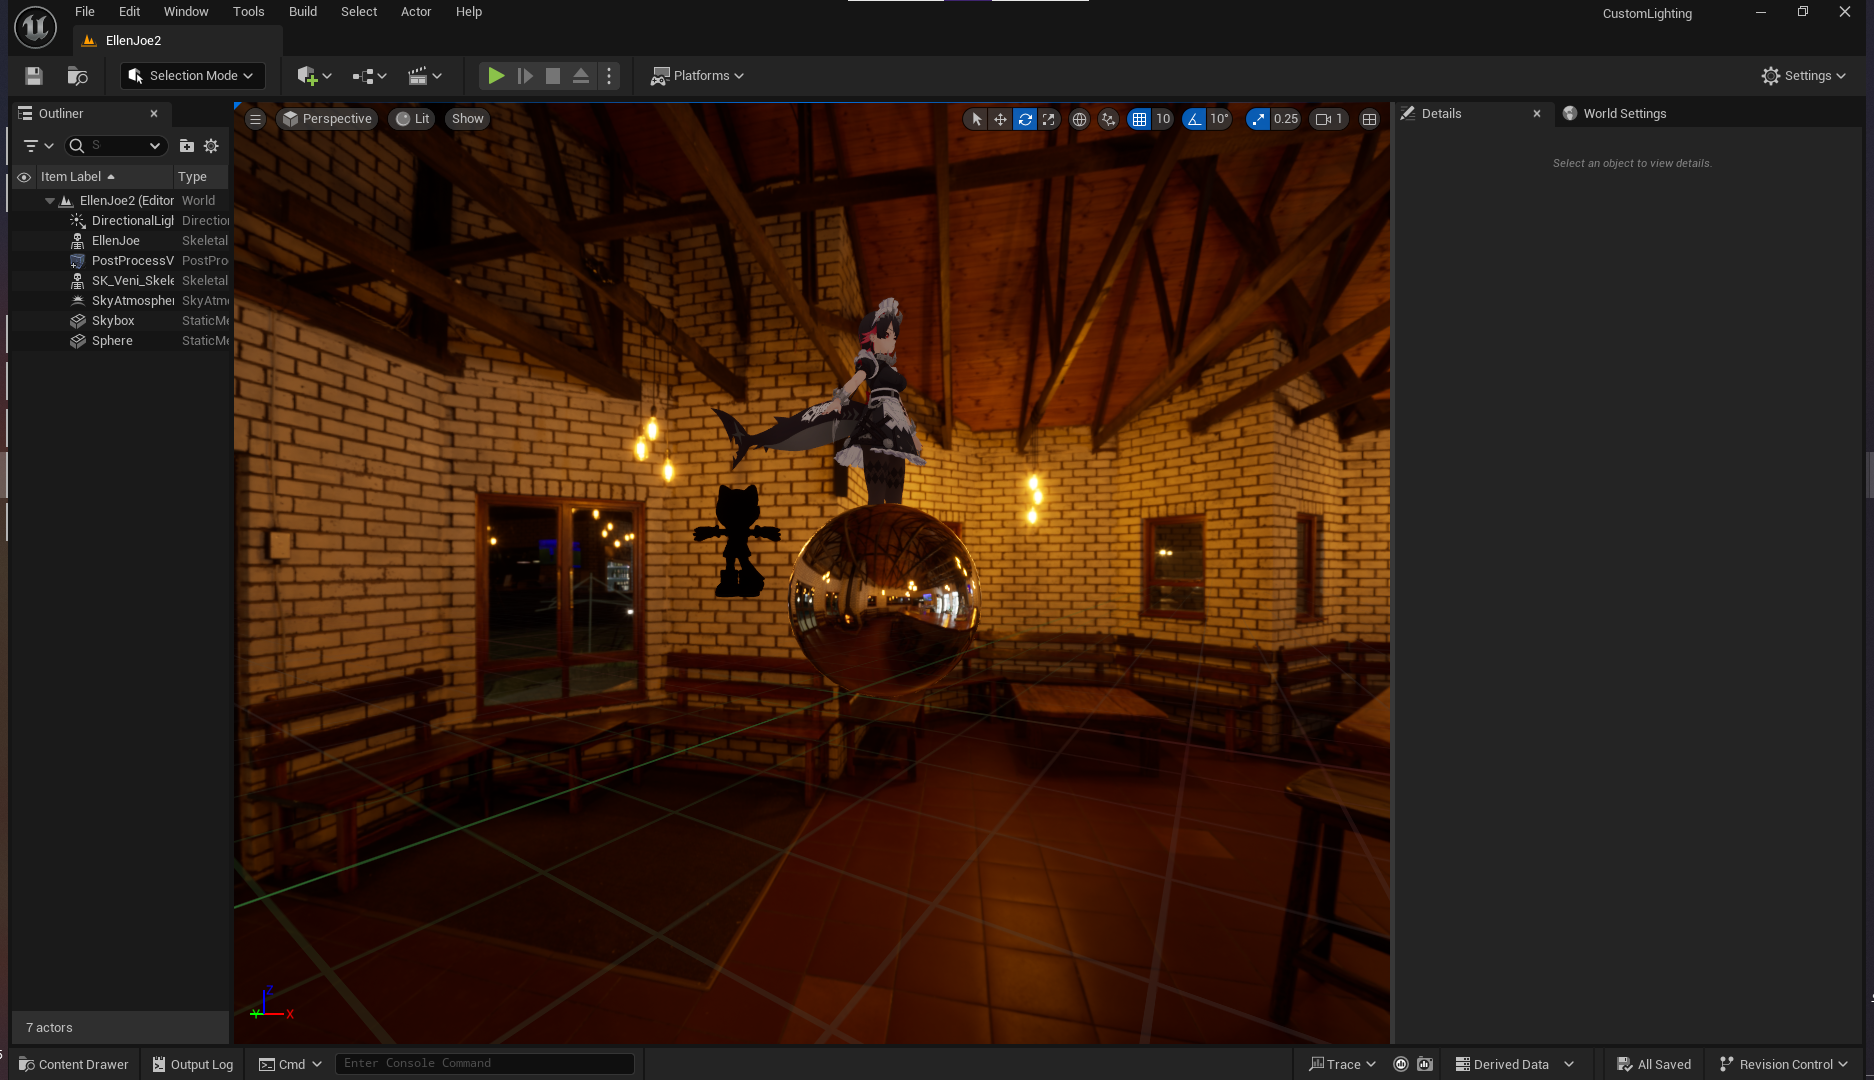Close the Outliner panel tab
This screenshot has height=1080, width=1874.
click(x=154, y=114)
